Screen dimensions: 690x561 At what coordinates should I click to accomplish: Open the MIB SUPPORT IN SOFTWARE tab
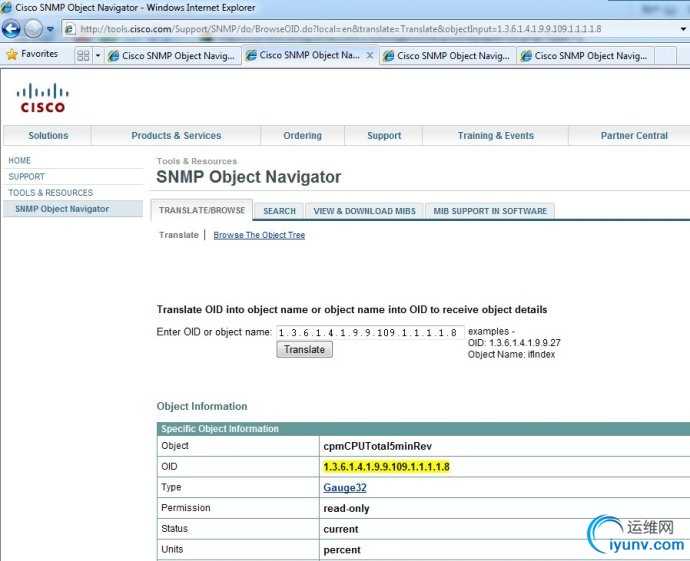490,211
